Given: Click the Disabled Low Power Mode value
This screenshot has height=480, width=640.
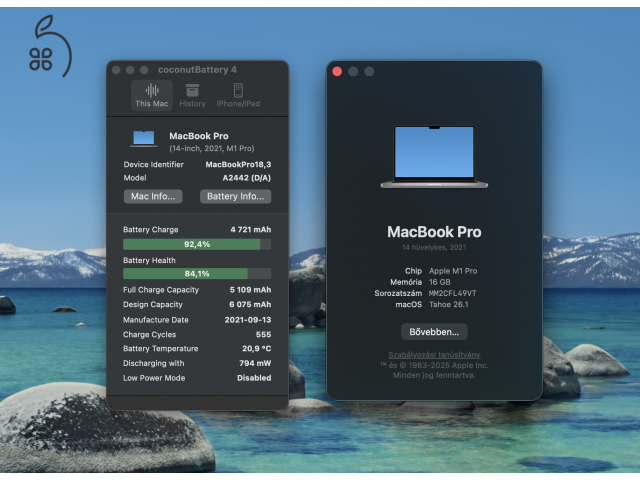Looking at the screenshot, I should click(x=254, y=378).
